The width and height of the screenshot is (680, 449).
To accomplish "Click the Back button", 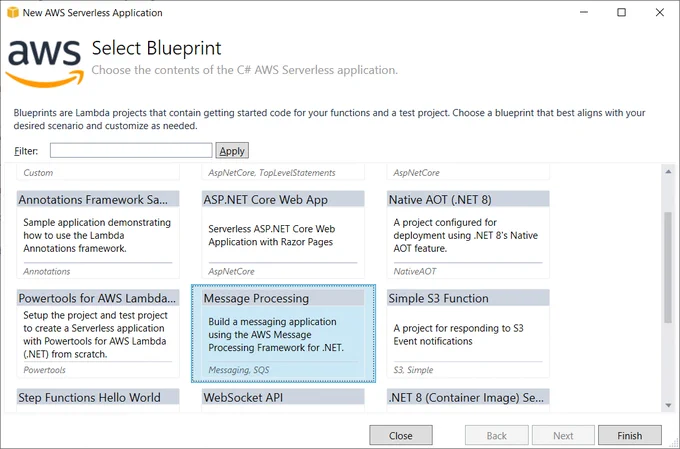I will click(x=497, y=435).
